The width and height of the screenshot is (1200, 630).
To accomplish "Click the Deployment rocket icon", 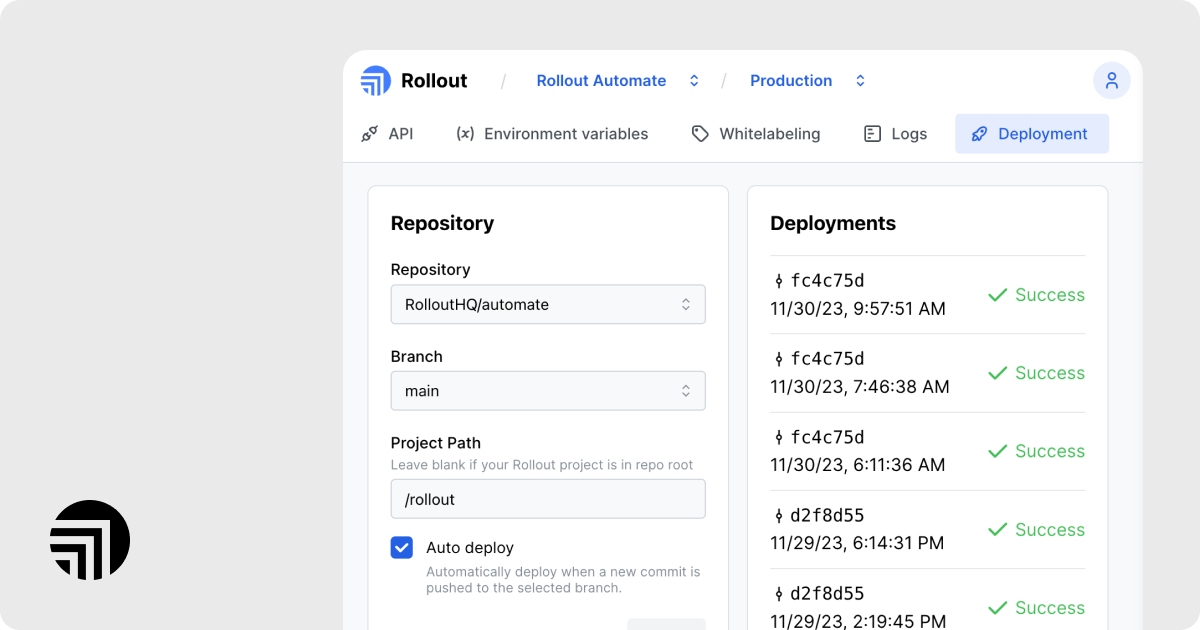I will [980, 134].
